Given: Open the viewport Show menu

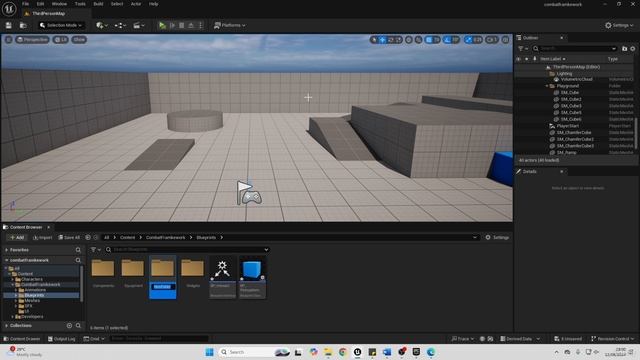Looking at the screenshot, I should [x=79, y=40].
